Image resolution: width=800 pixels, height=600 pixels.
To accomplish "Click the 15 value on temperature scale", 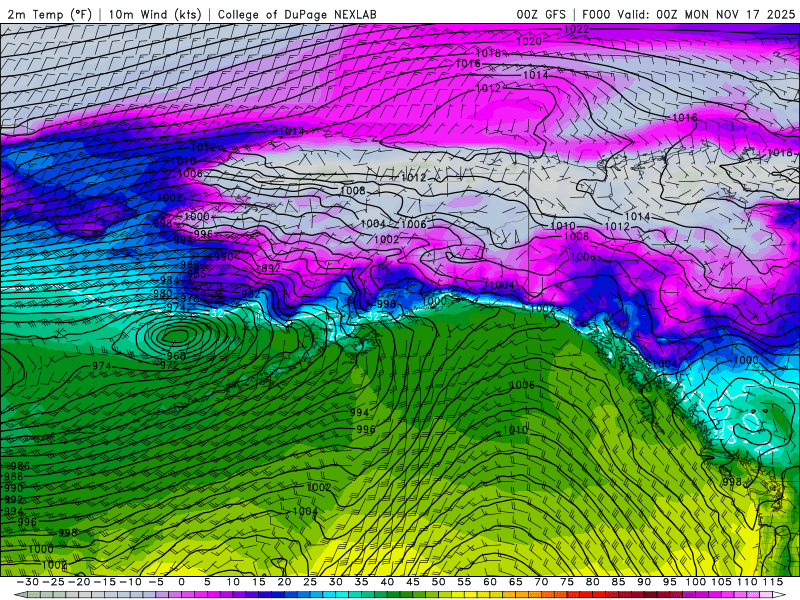I will point(259,582).
